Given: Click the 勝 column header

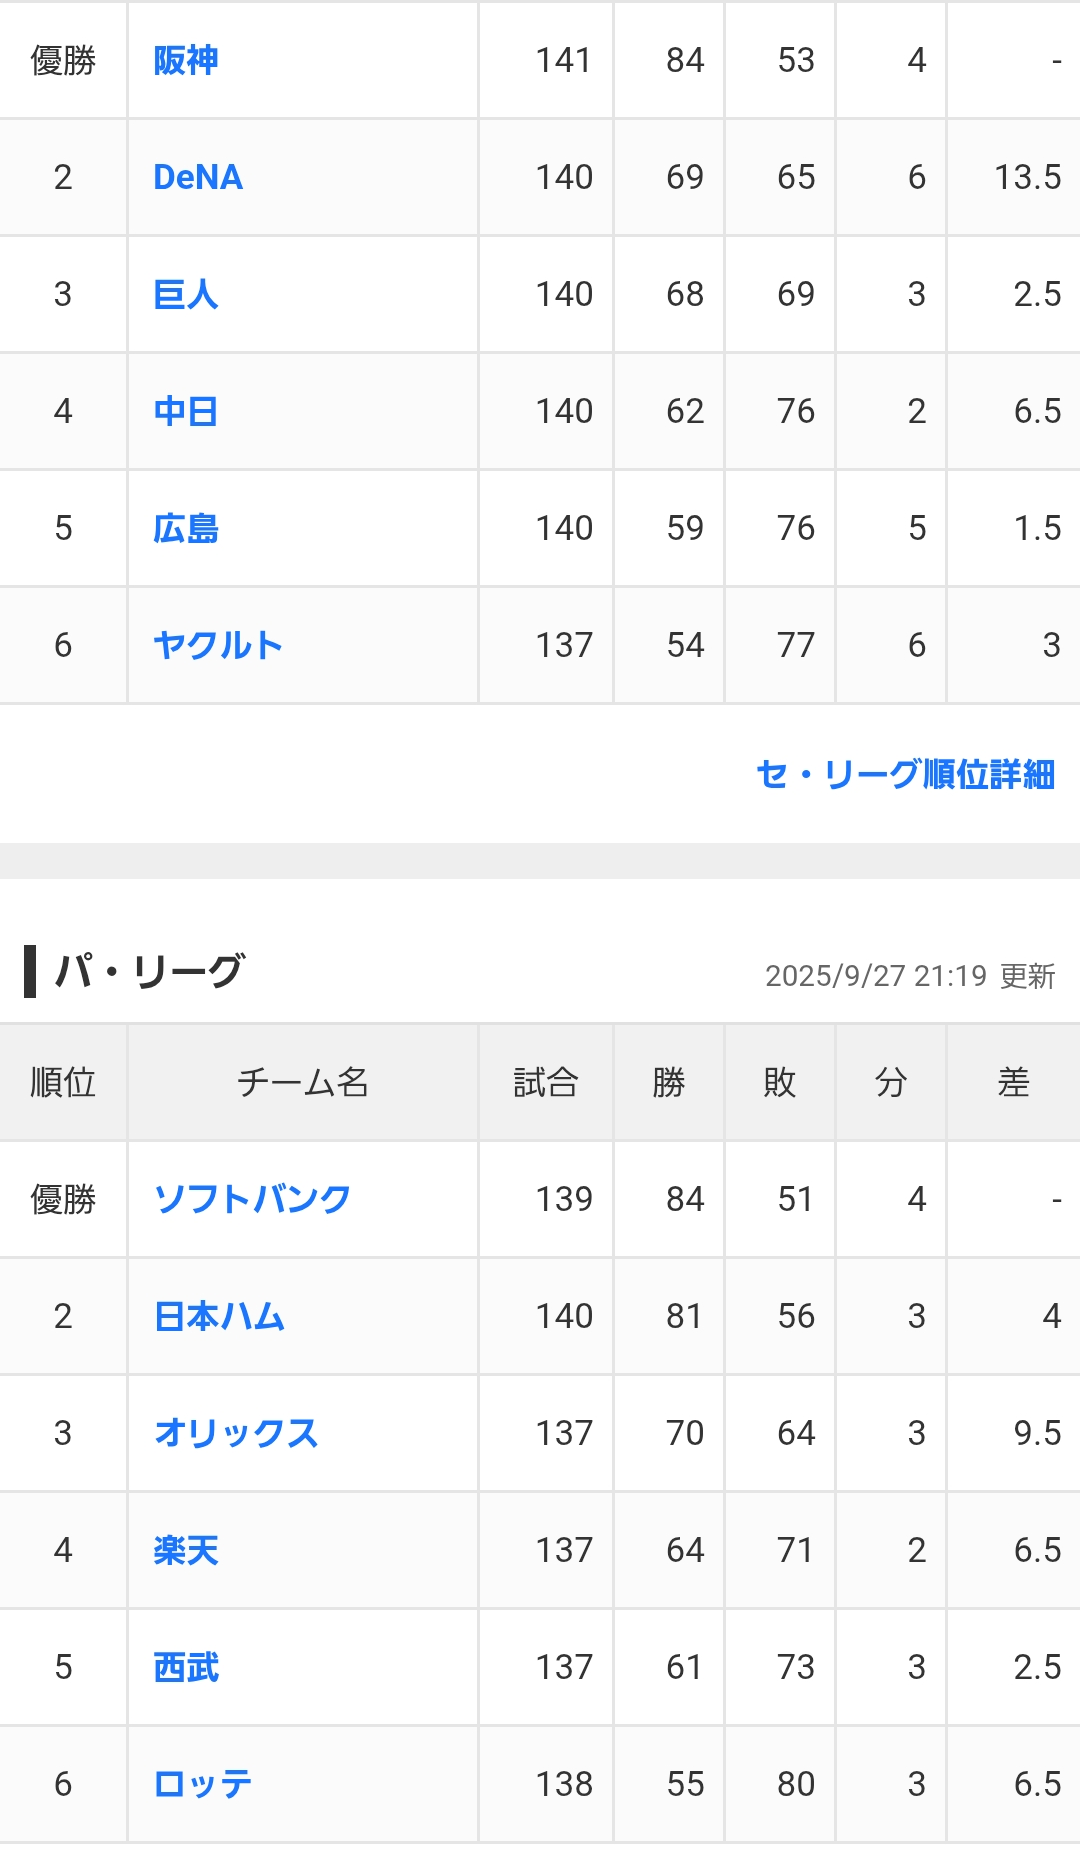Looking at the screenshot, I should tap(669, 1082).
